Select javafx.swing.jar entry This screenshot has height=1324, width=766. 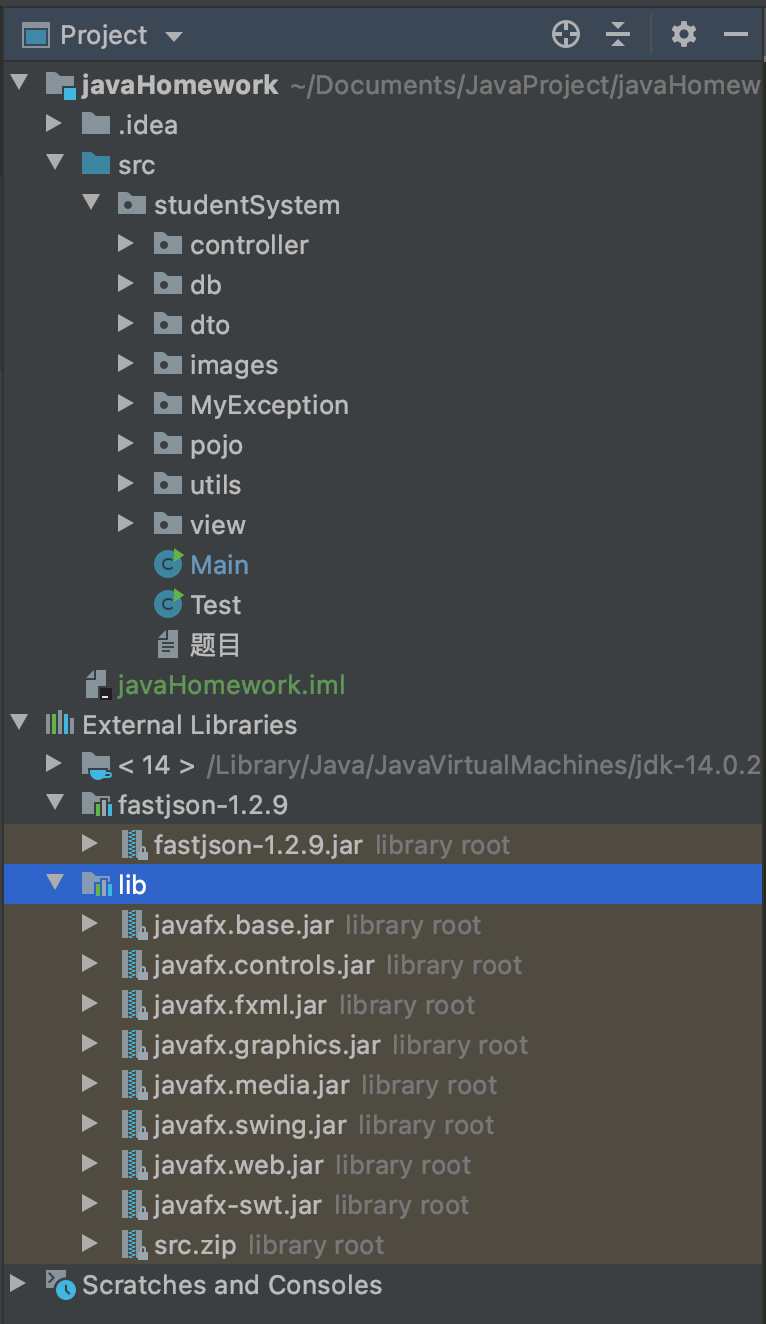click(250, 1125)
